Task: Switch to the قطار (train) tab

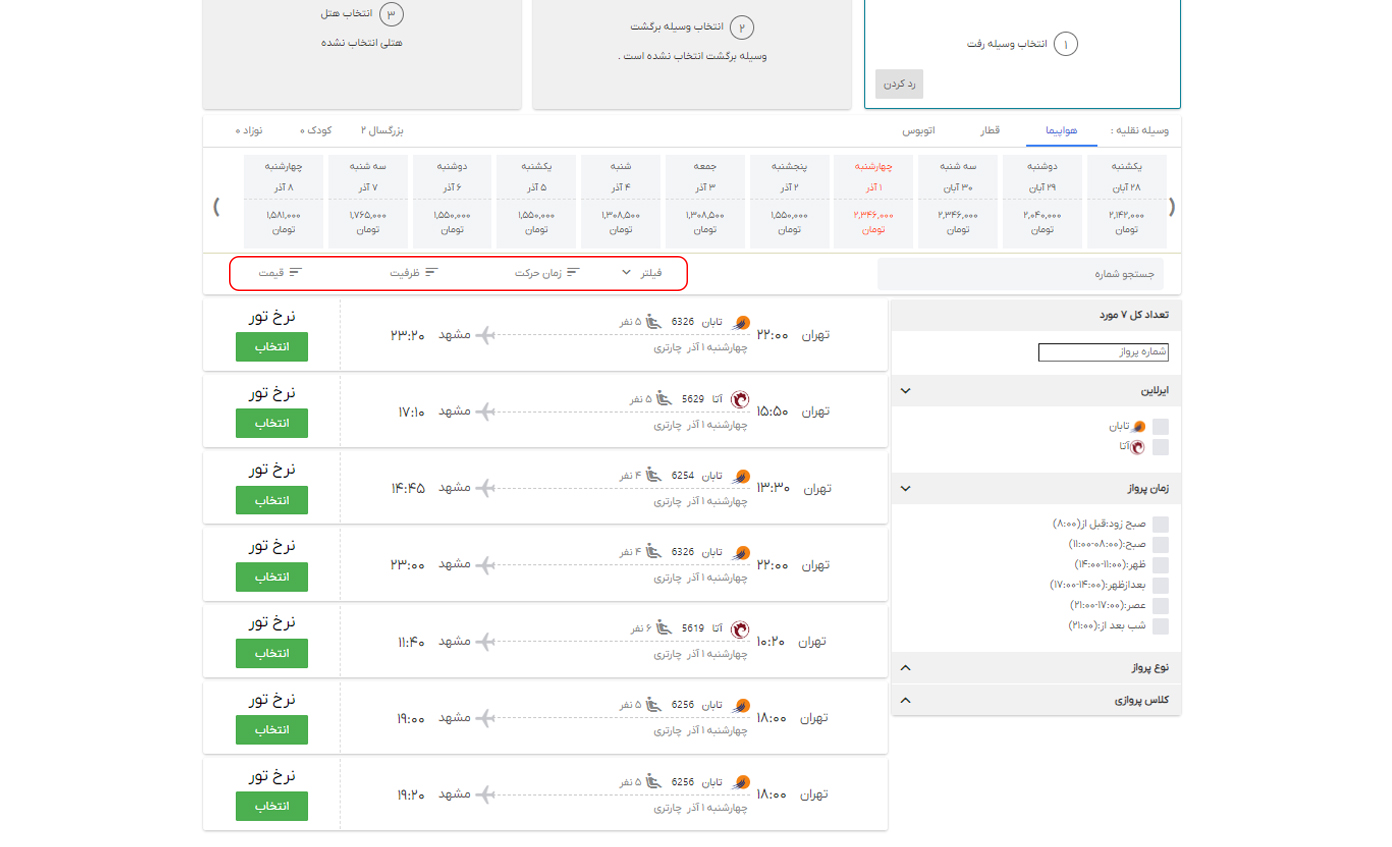Action: pyautogui.click(x=988, y=131)
